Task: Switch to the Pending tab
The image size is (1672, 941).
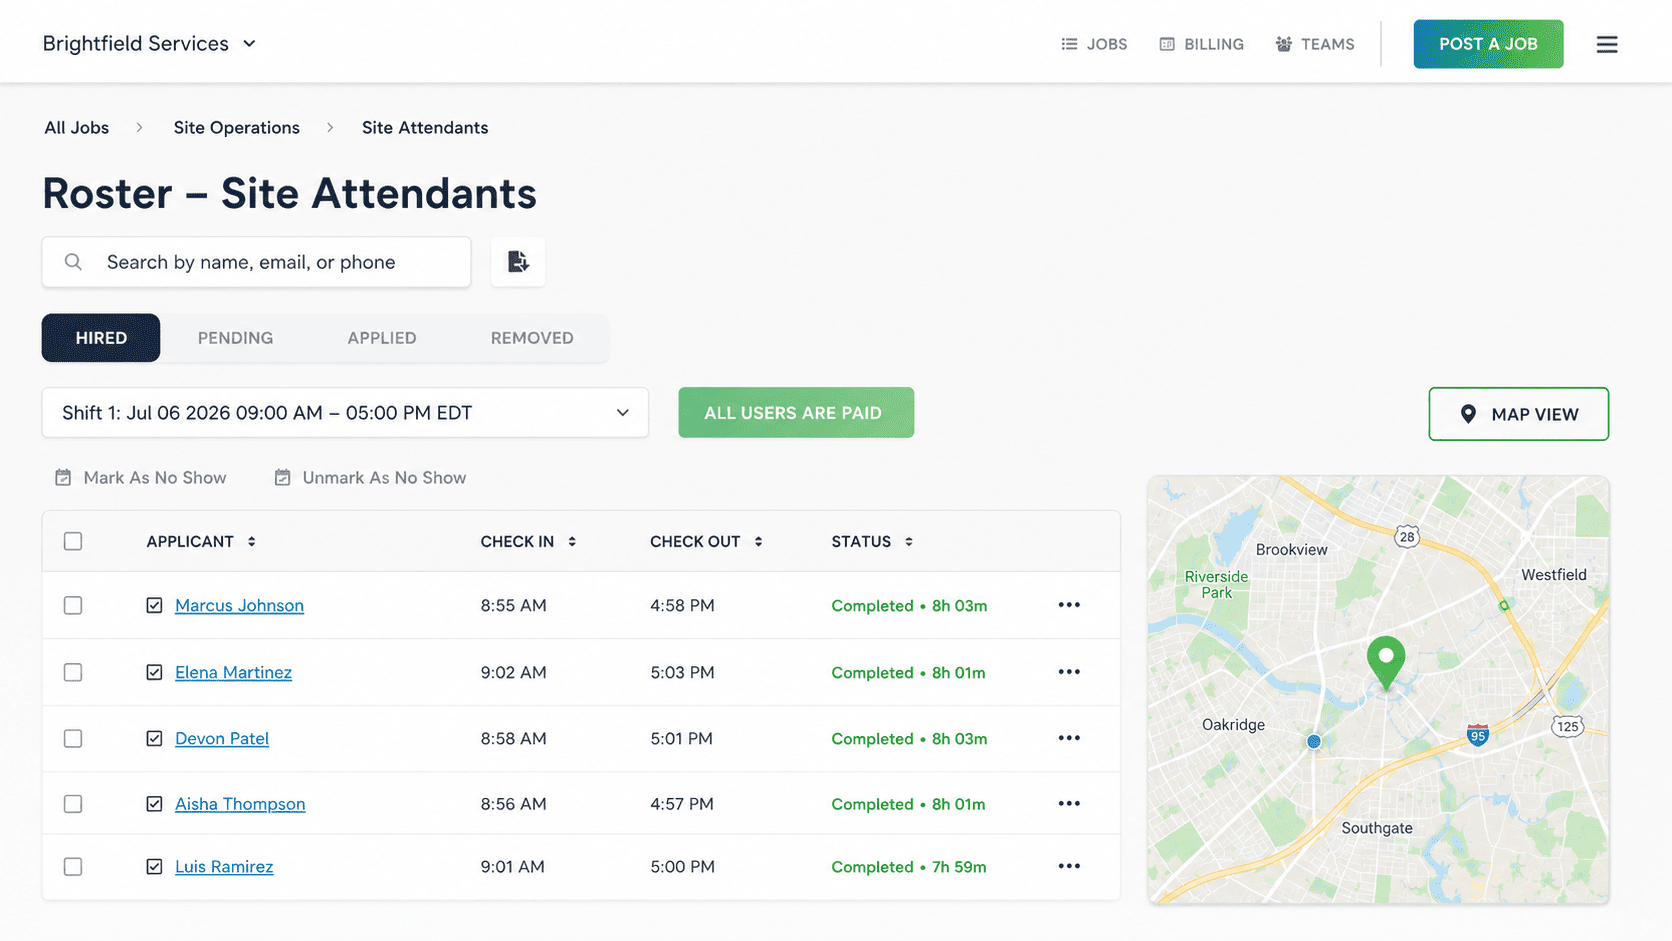Action: pos(235,338)
